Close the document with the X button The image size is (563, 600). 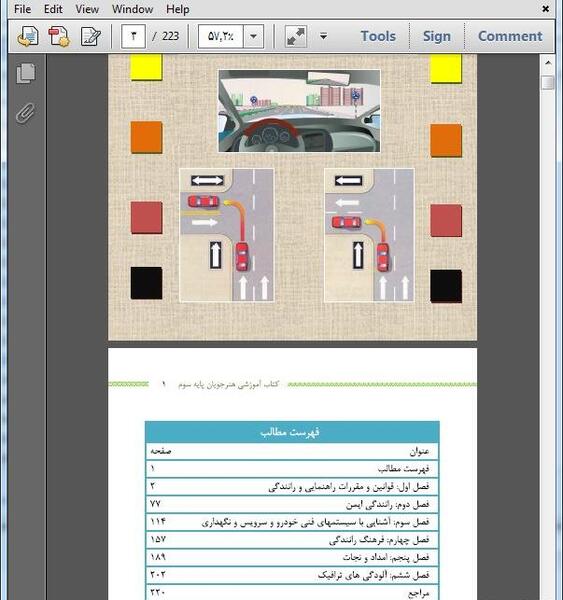tap(546, 9)
